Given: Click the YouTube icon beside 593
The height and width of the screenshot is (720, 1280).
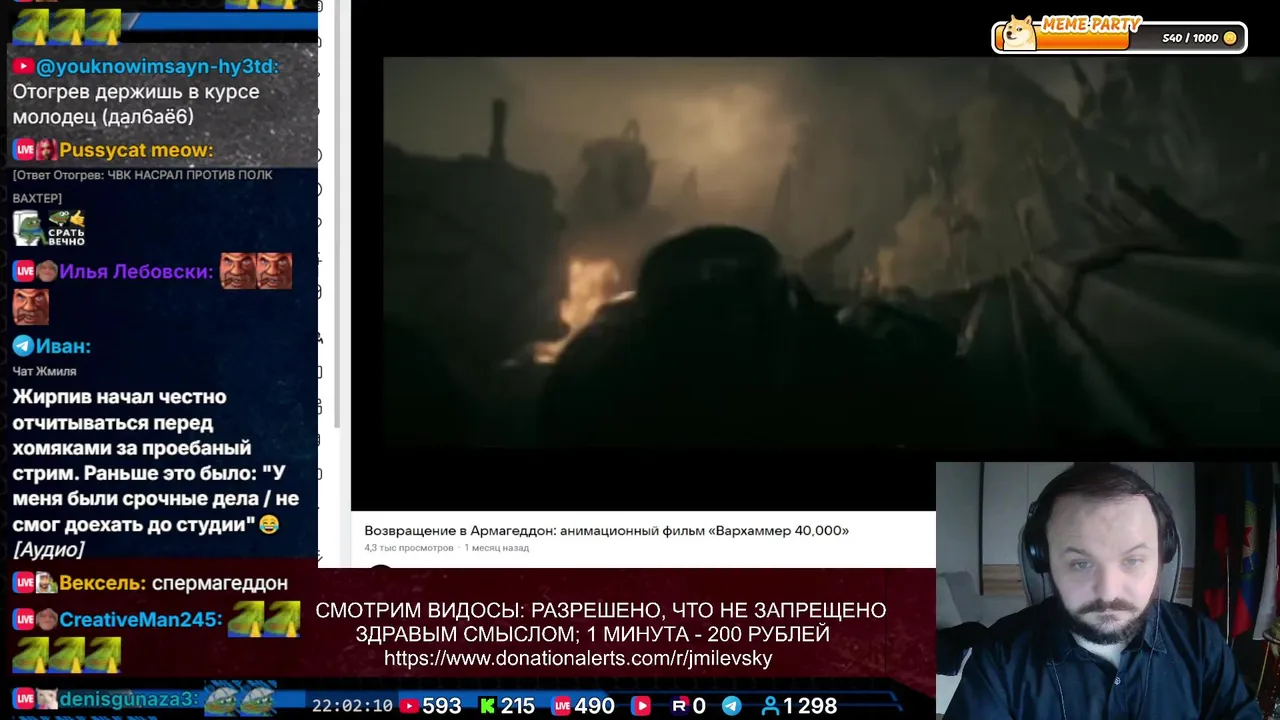Looking at the screenshot, I should pos(409,706).
